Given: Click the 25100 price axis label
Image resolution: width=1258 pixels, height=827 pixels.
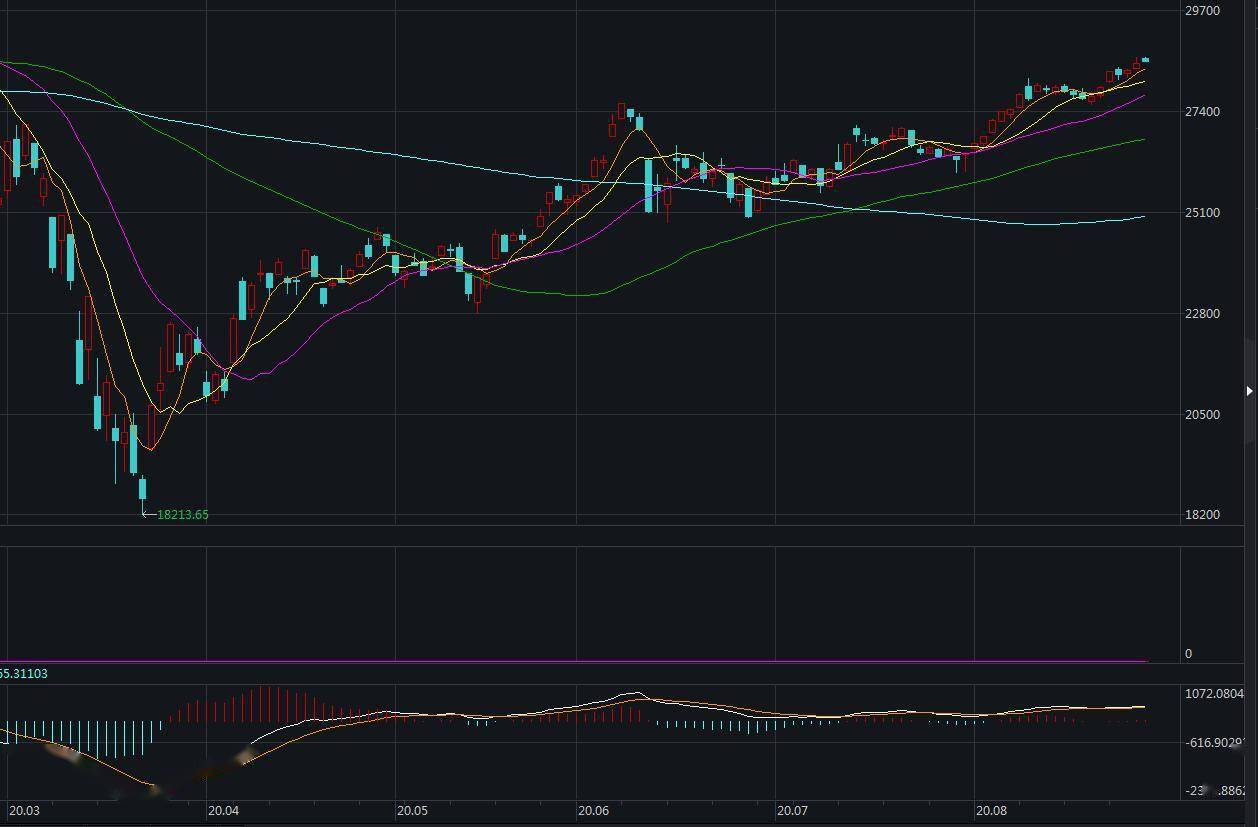Looking at the screenshot, I should click(1202, 212).
